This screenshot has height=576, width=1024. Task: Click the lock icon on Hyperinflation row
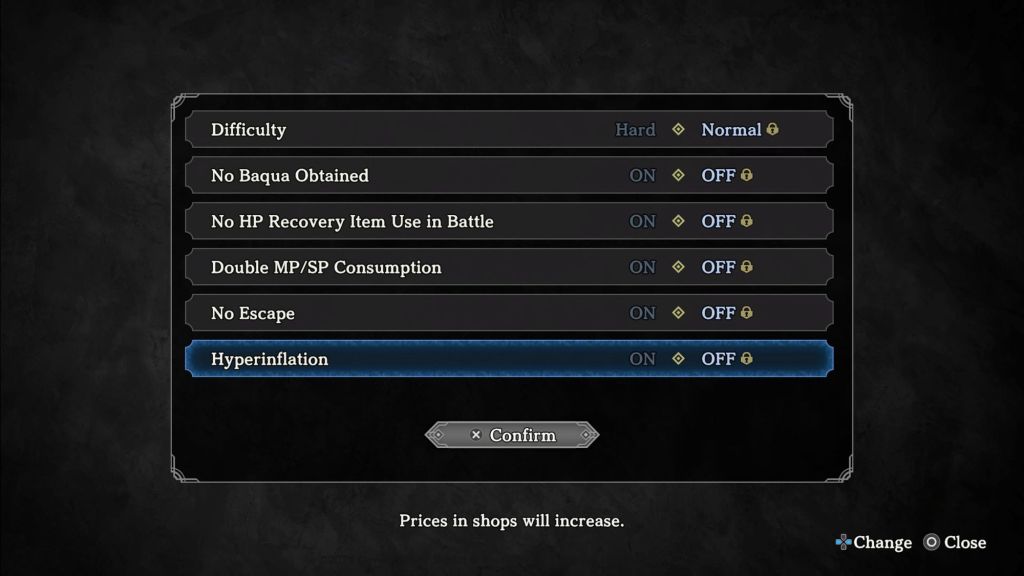[746, 359]
